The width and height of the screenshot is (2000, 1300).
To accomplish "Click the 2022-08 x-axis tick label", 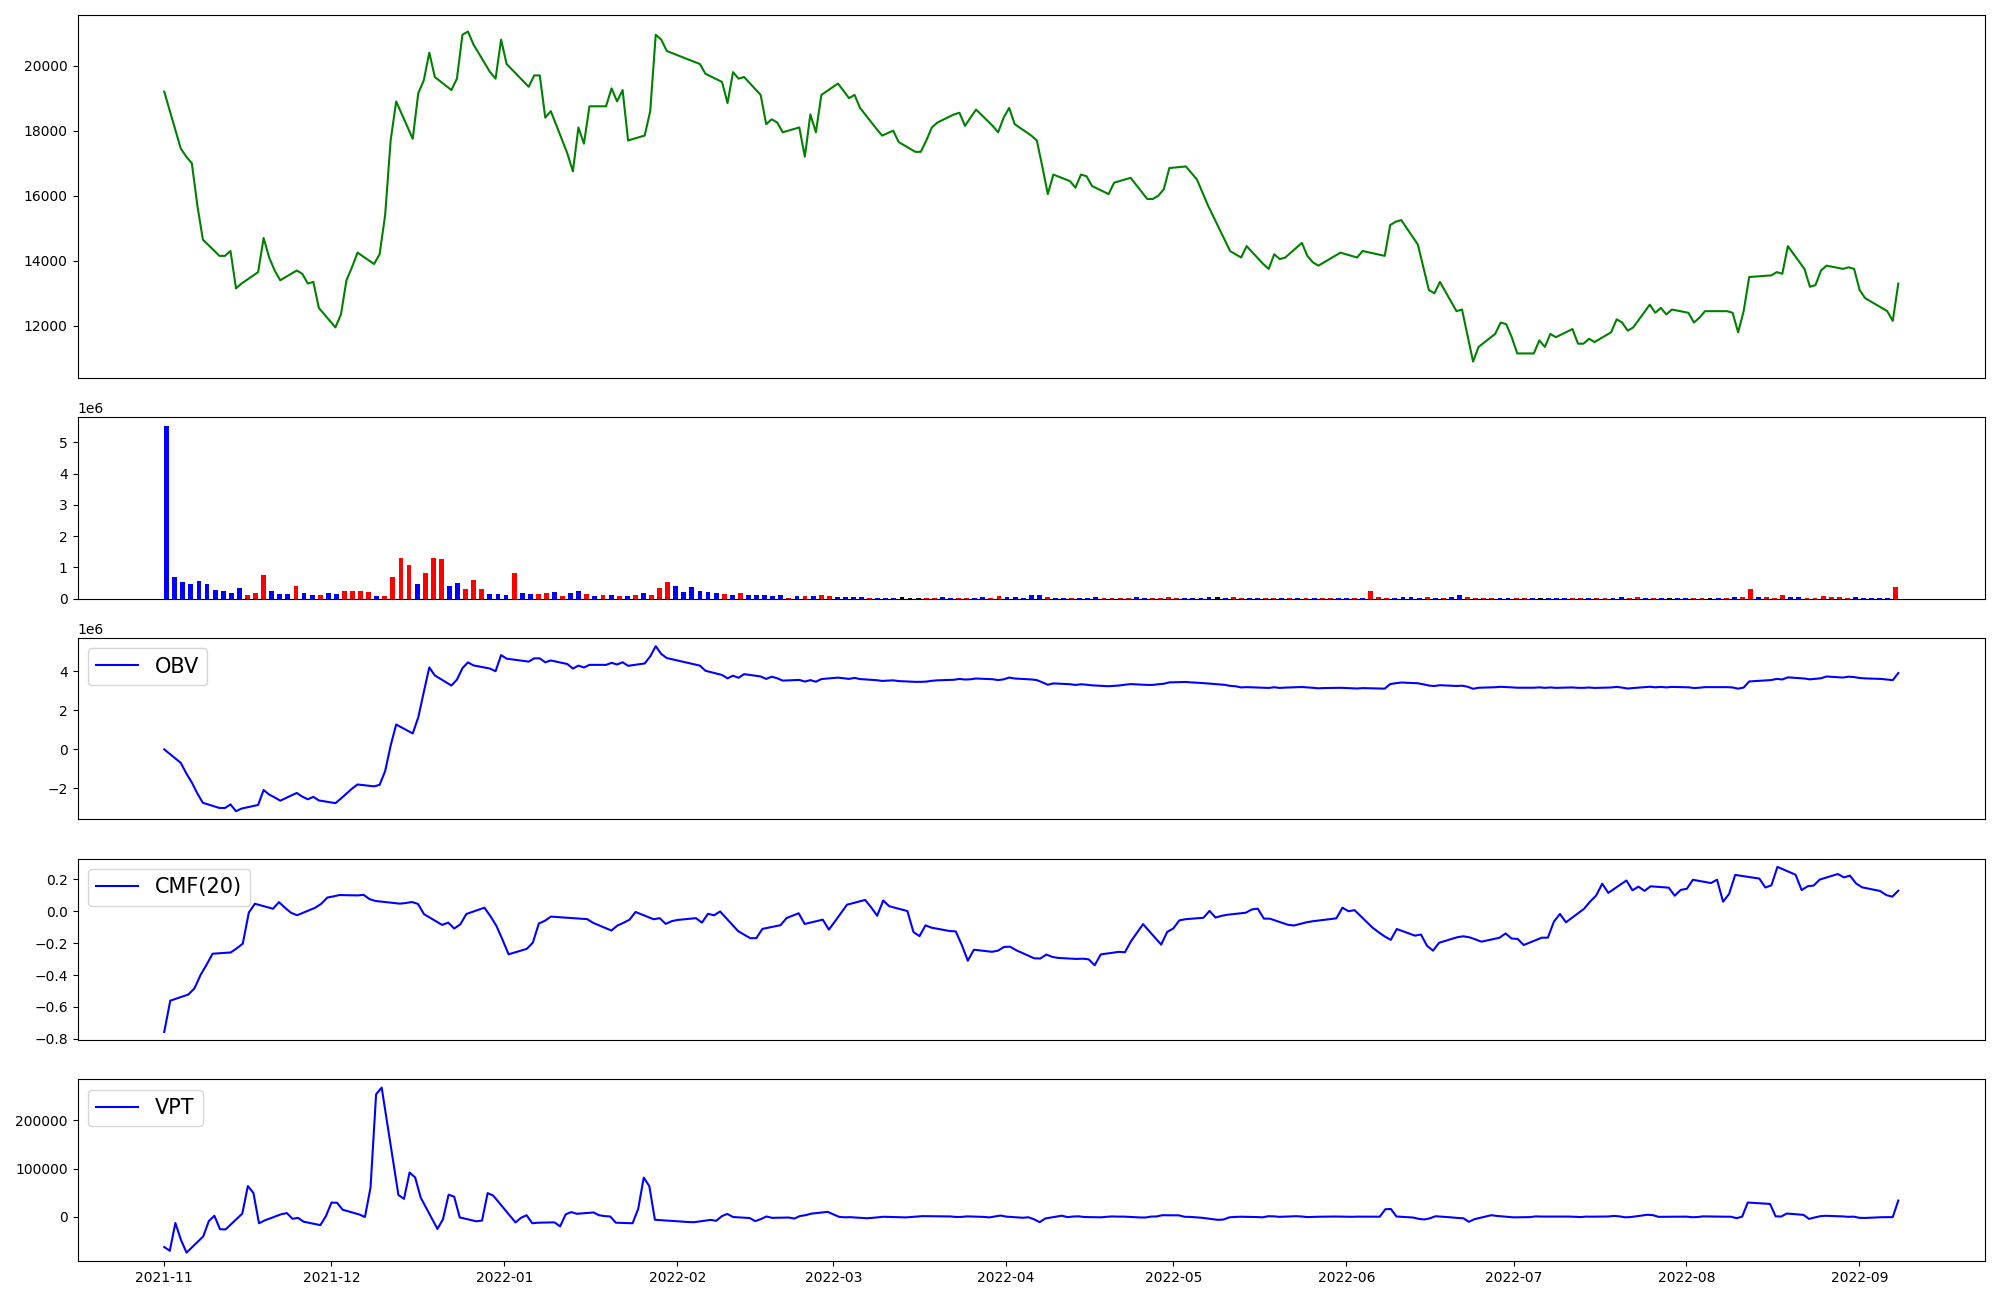I will tap(1687, 1277).
